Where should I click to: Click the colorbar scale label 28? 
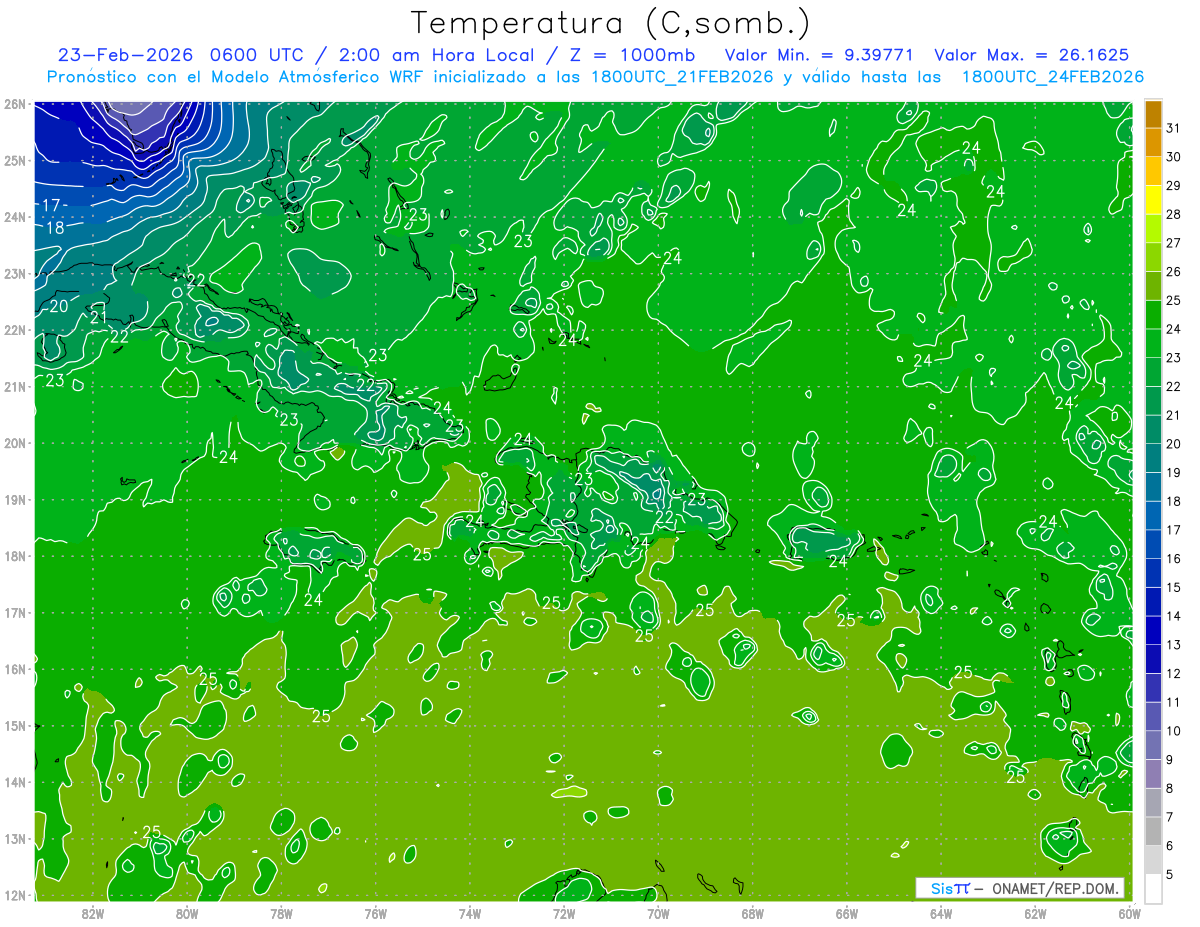click(1174, 214)
